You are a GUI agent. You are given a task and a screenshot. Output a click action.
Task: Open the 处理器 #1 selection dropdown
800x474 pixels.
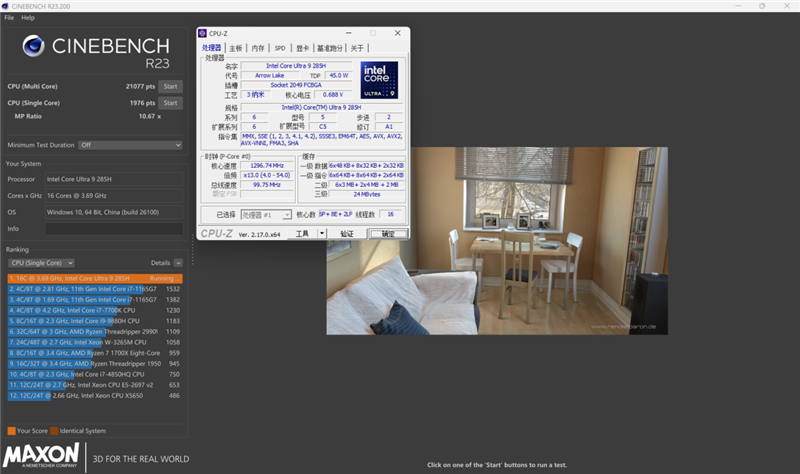266,215
